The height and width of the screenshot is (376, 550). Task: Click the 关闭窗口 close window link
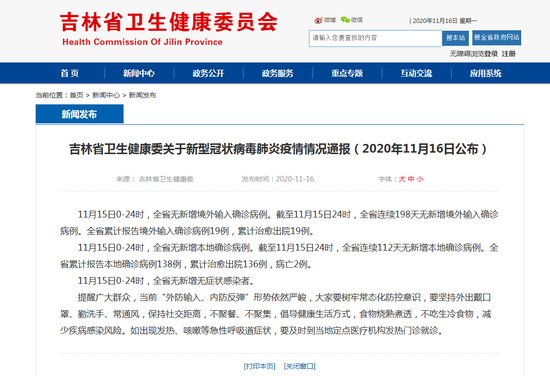click(300, 366)
